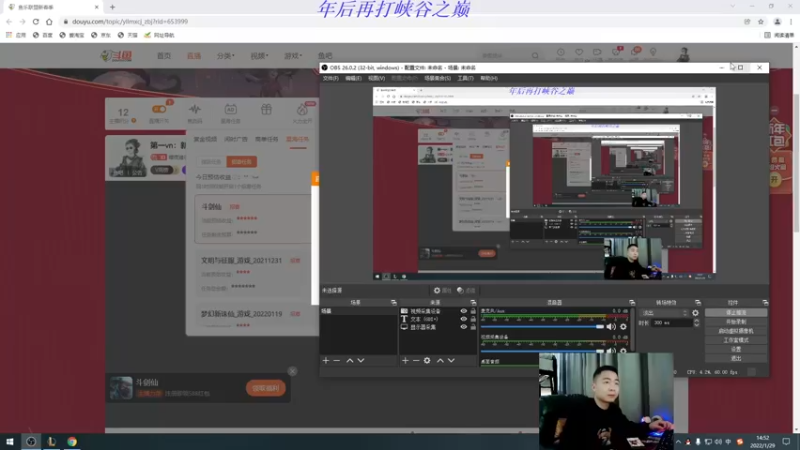Expand the Douyu category dropdown in the nav bar
Screen dimensions: 800x450
(x=226, y=56)
